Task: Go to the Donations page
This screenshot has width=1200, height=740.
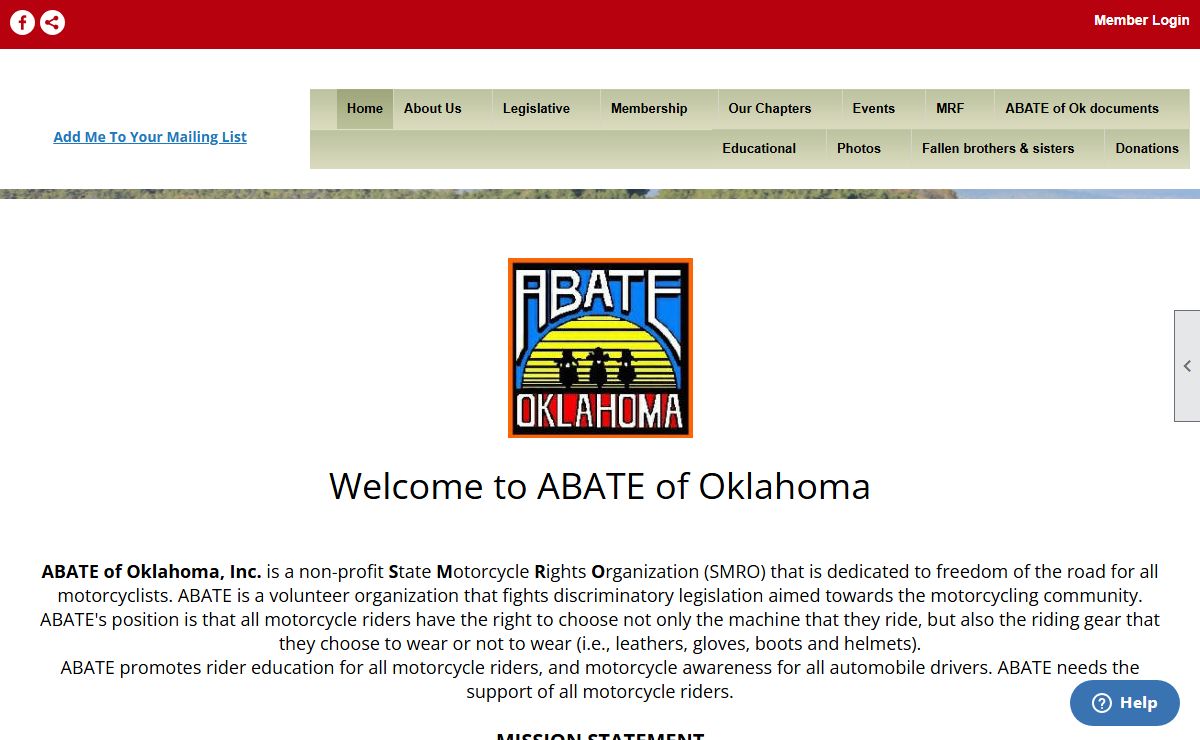Action: pyautogui.click(x=1147, y=149)
